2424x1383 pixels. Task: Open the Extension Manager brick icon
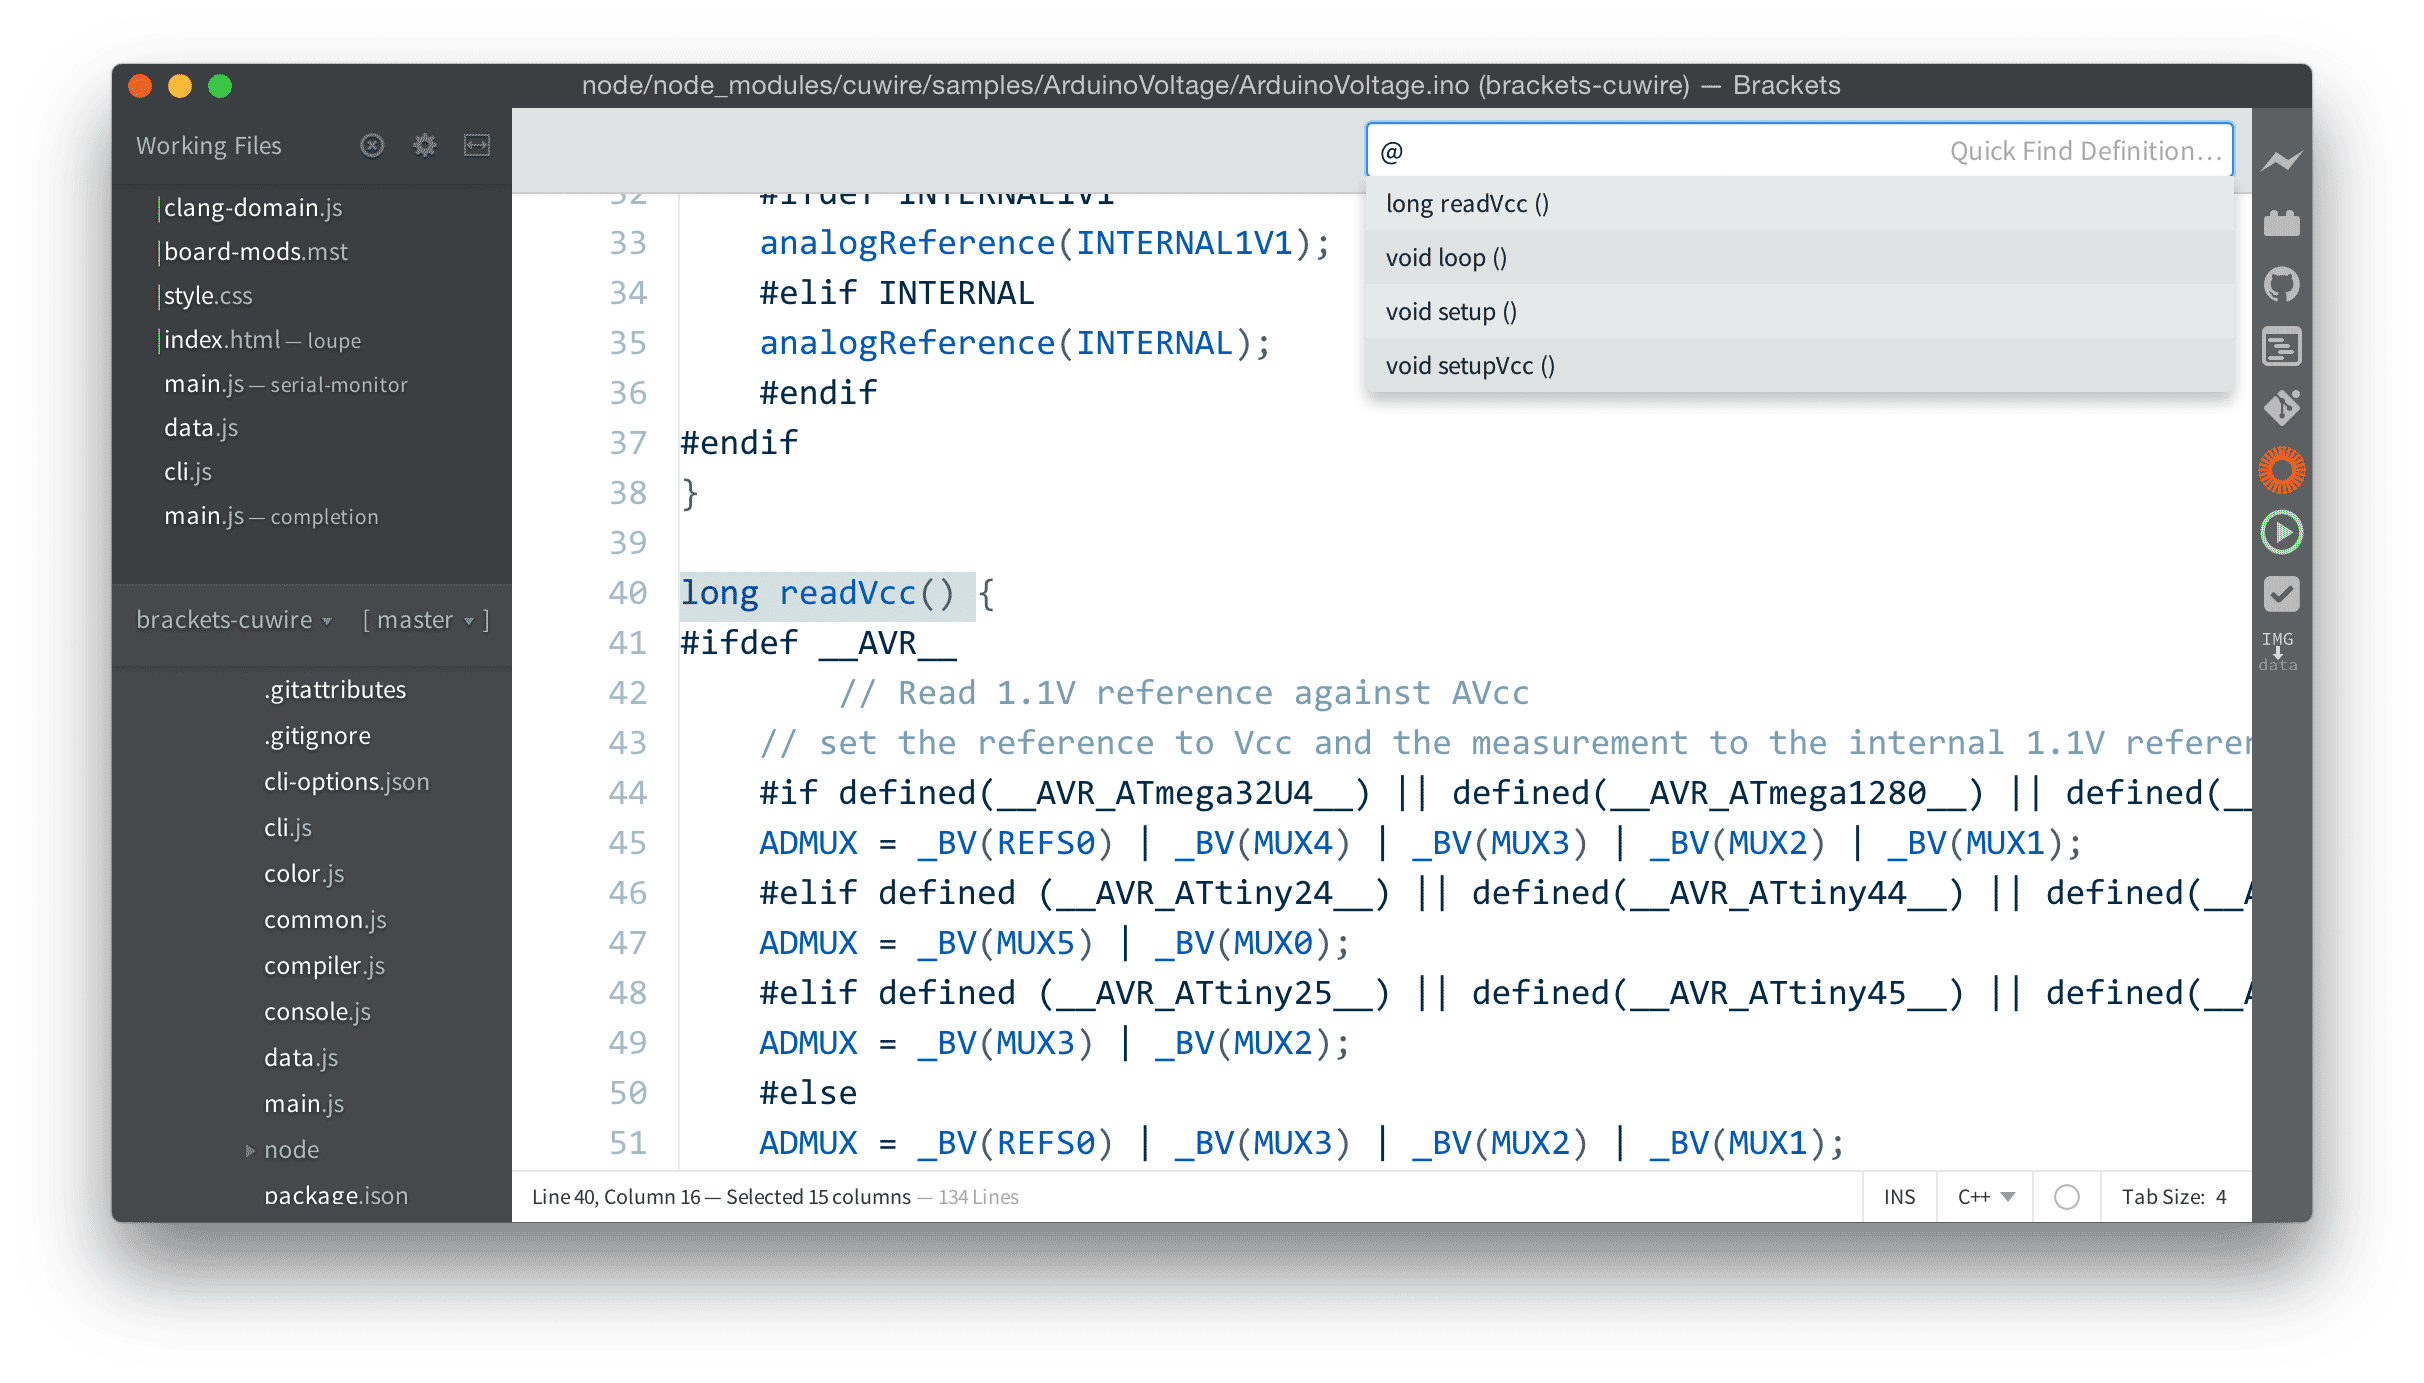coord(2281,223)
